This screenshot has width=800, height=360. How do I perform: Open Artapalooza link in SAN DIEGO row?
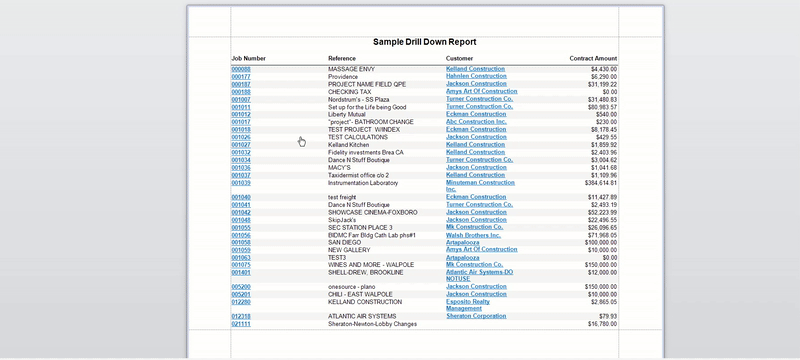pyautogui.click(x=462, y=243)
